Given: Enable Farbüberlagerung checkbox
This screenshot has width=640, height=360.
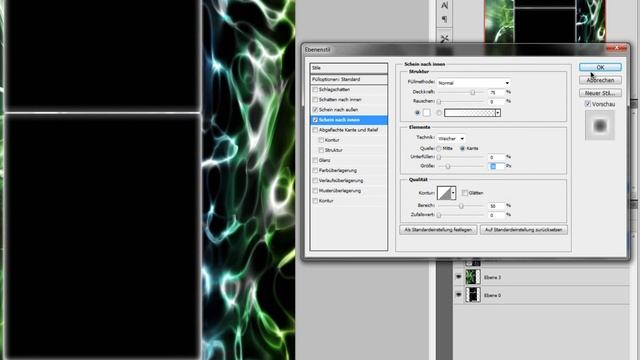Looking at the screenshot, I should tap(315, 170).
